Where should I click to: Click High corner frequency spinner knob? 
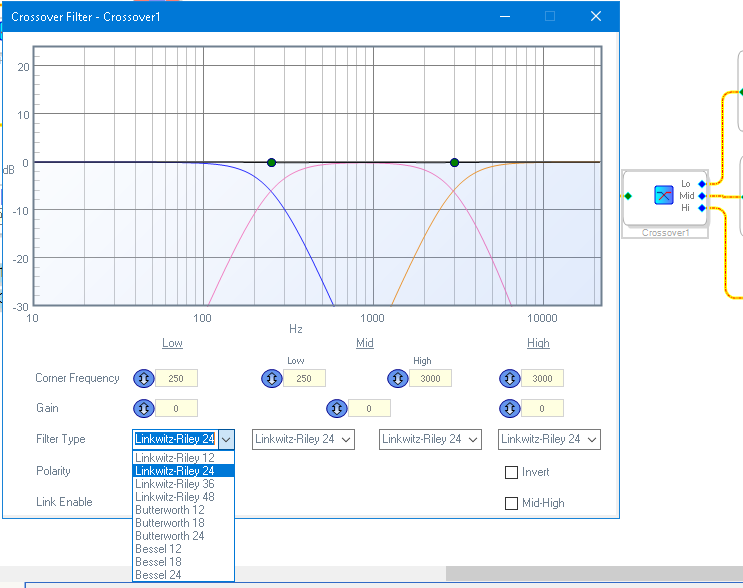tap(510, 379)
